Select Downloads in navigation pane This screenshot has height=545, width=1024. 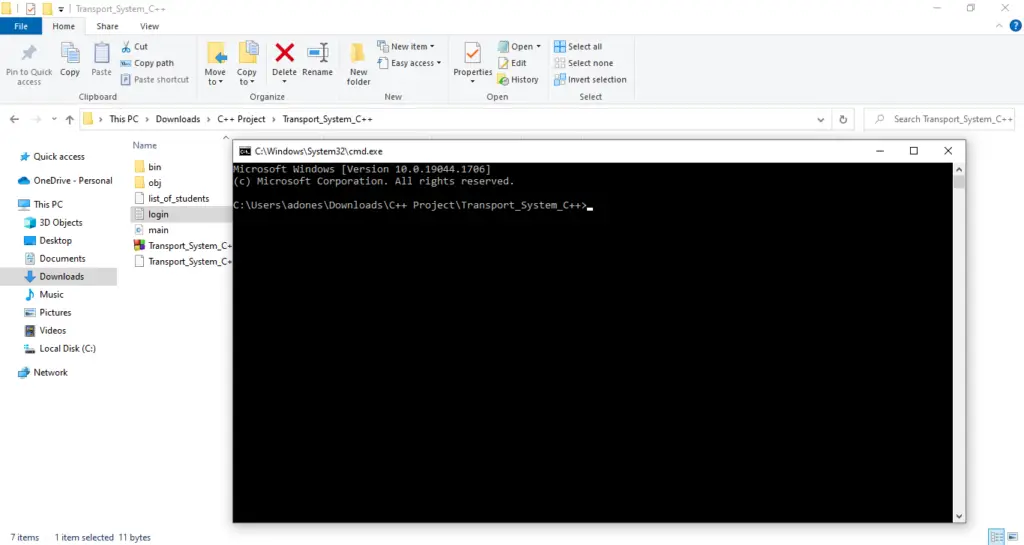tap(61, 276)
